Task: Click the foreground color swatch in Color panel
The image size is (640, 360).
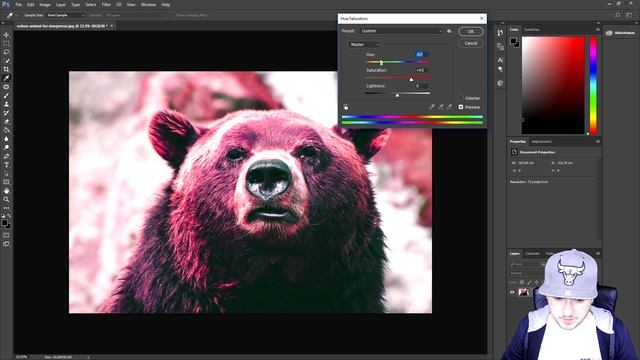Action: tap(513, 40)
